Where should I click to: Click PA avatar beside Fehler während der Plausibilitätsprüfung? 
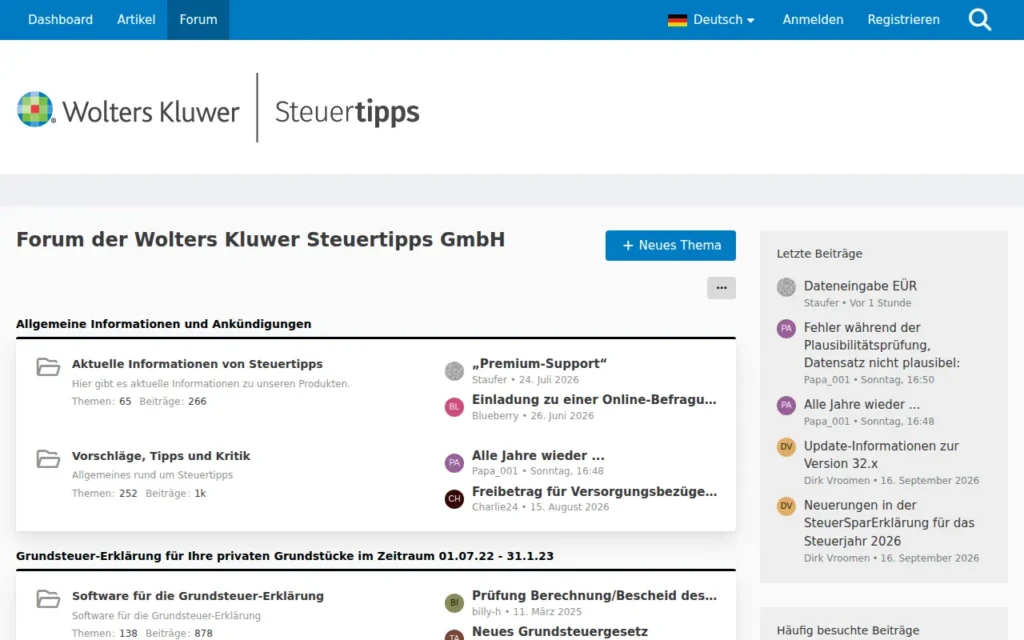[x=786, y=328]
